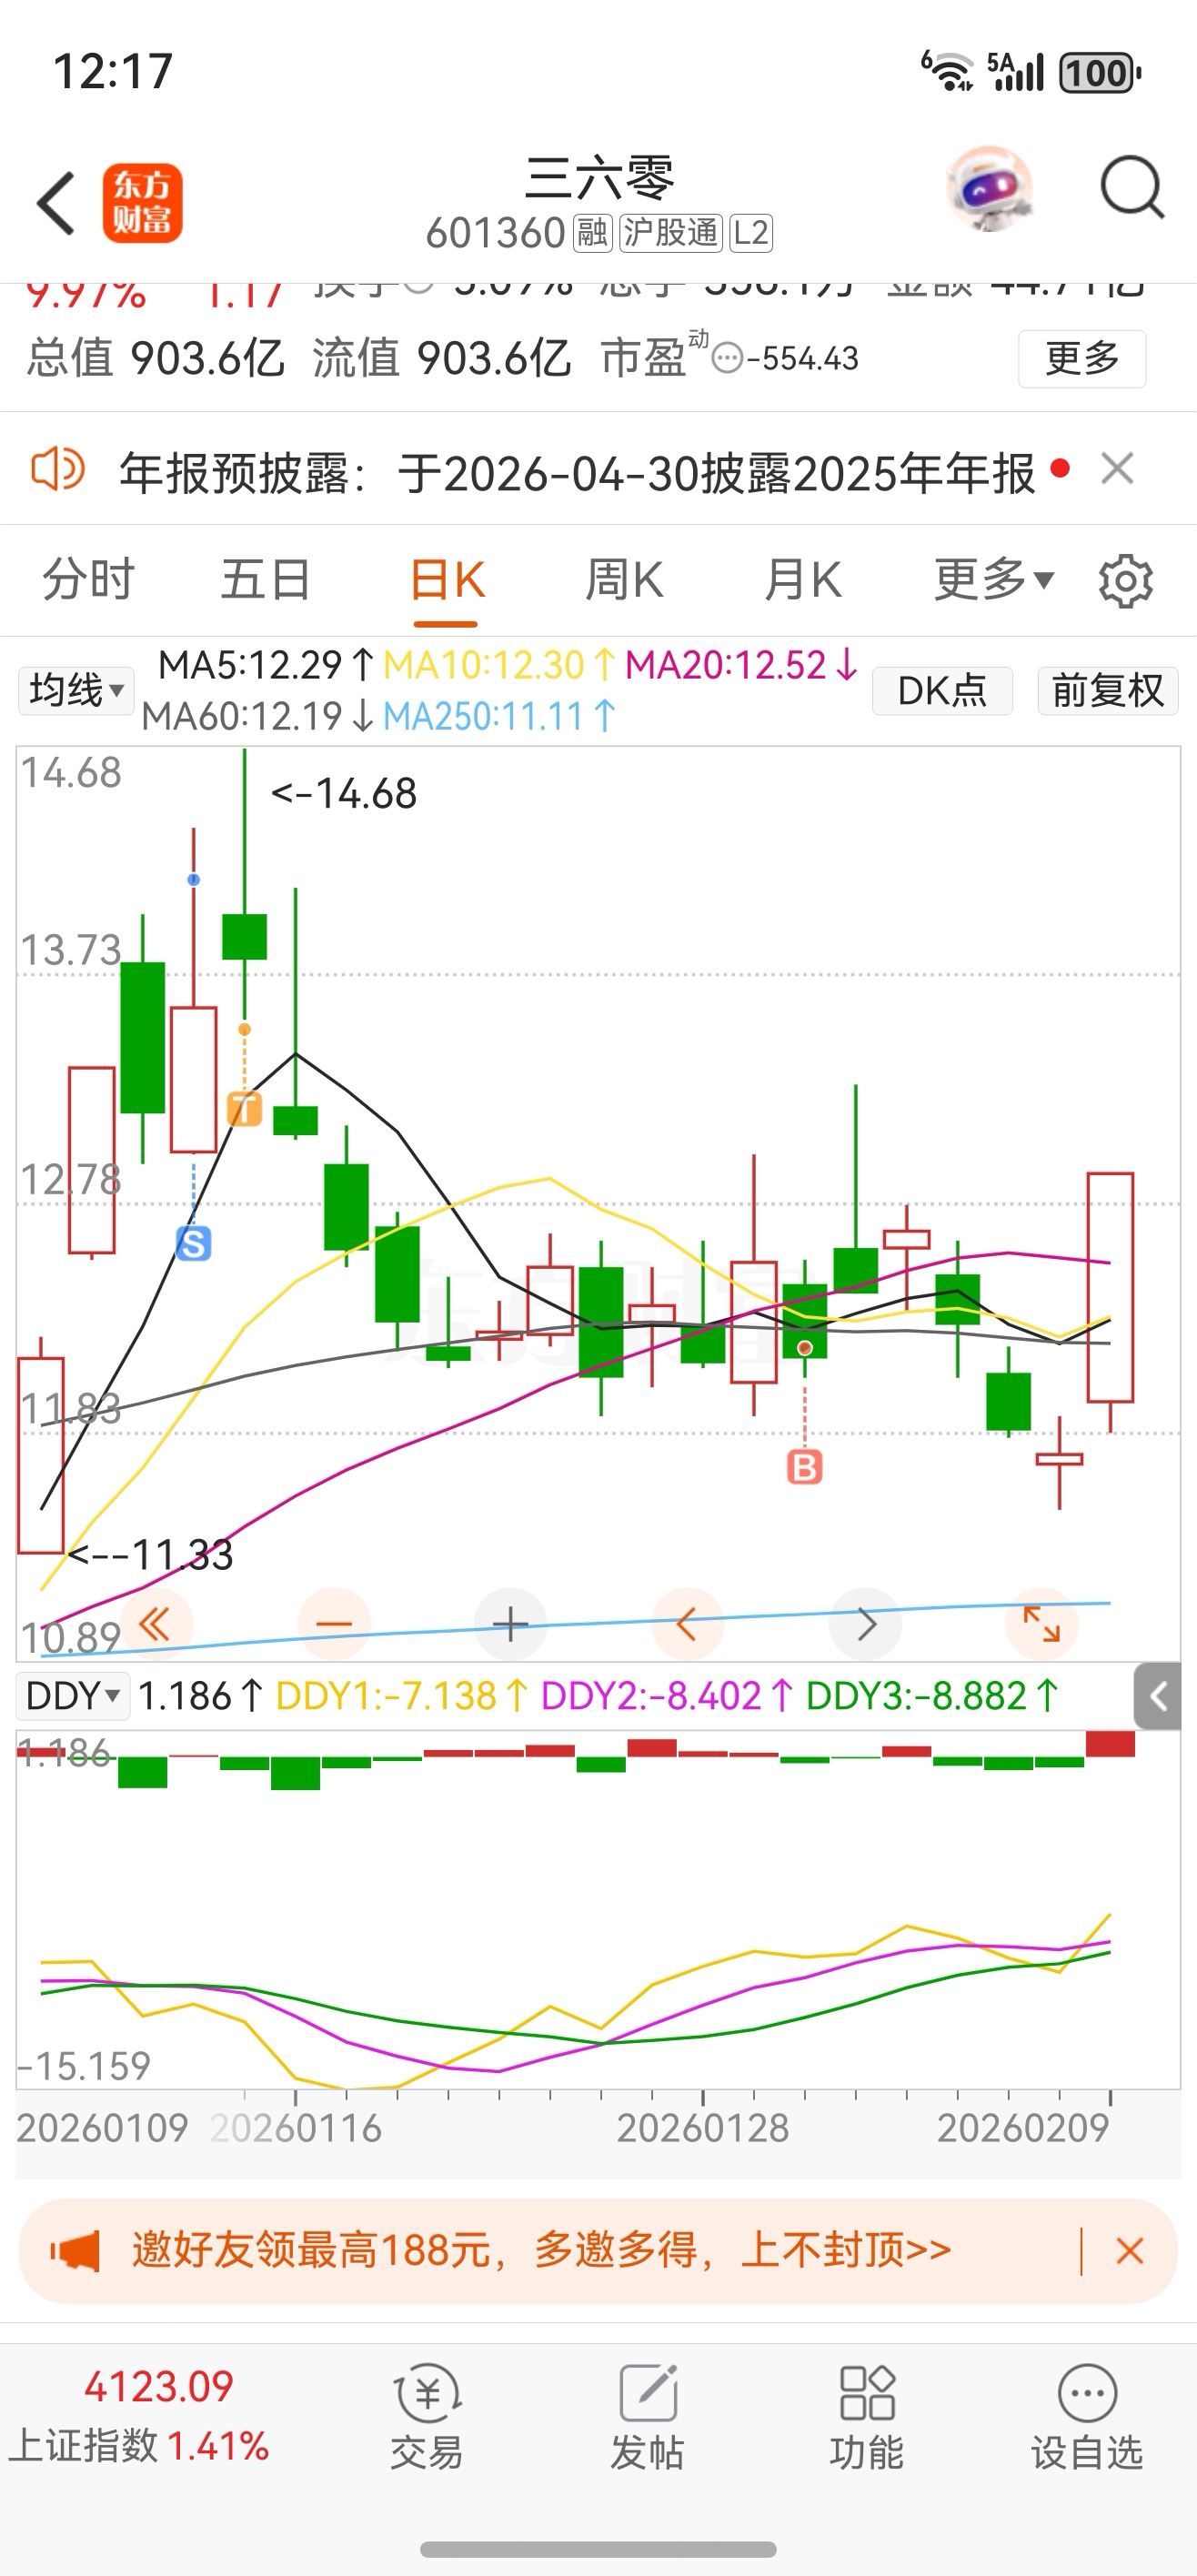Tap MA60:12.19 value
The height and width of the screenshot is (2576, 1197).
point(257,716)
